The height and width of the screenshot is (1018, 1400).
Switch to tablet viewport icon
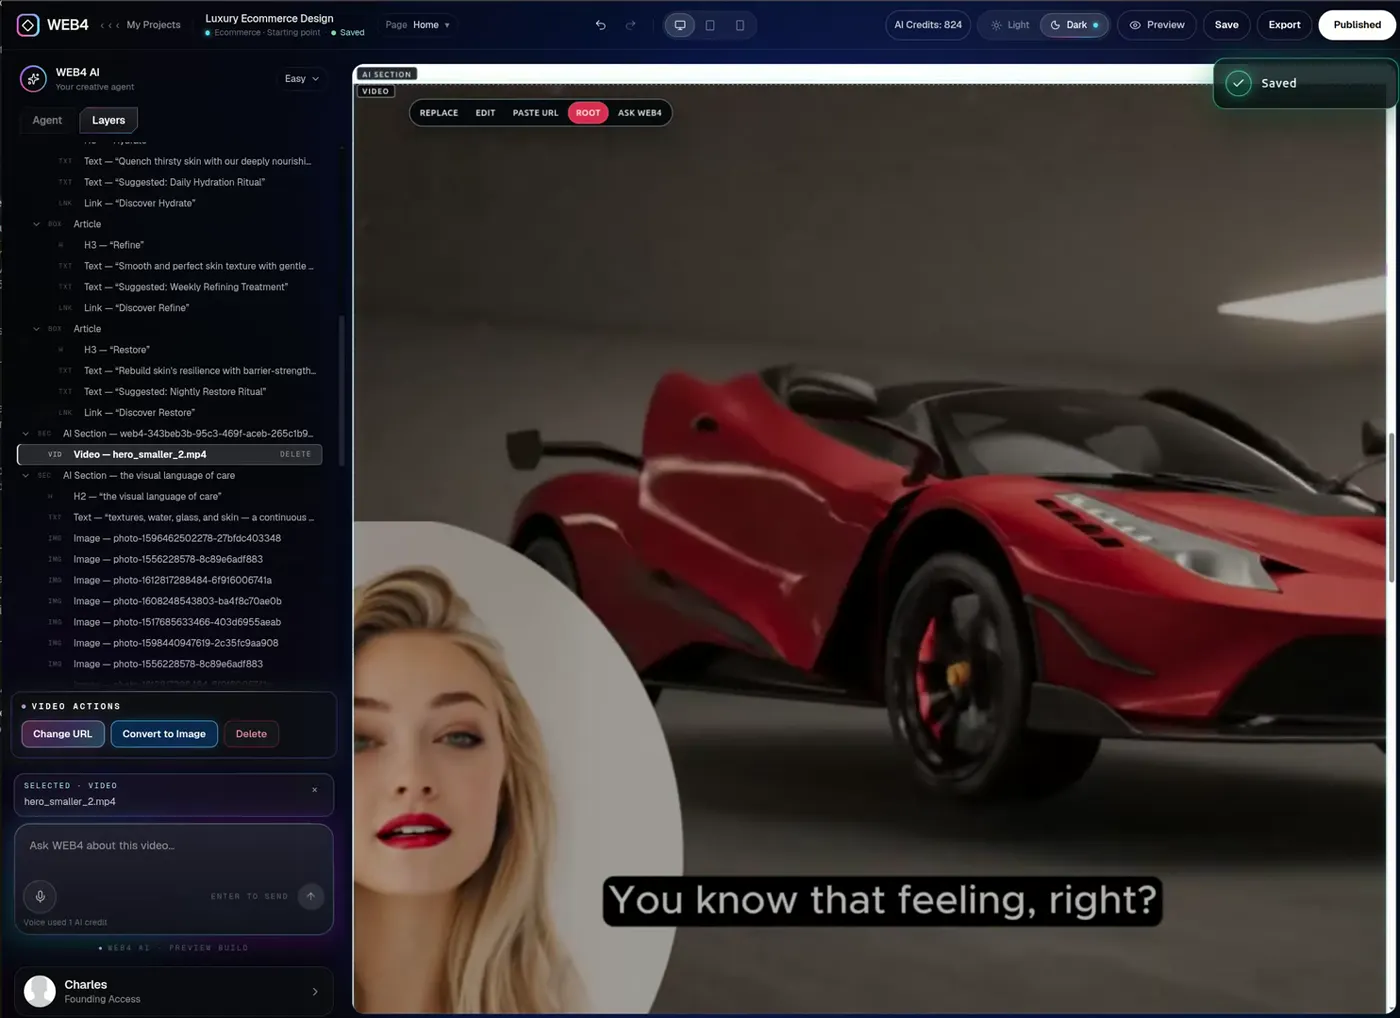710,25
